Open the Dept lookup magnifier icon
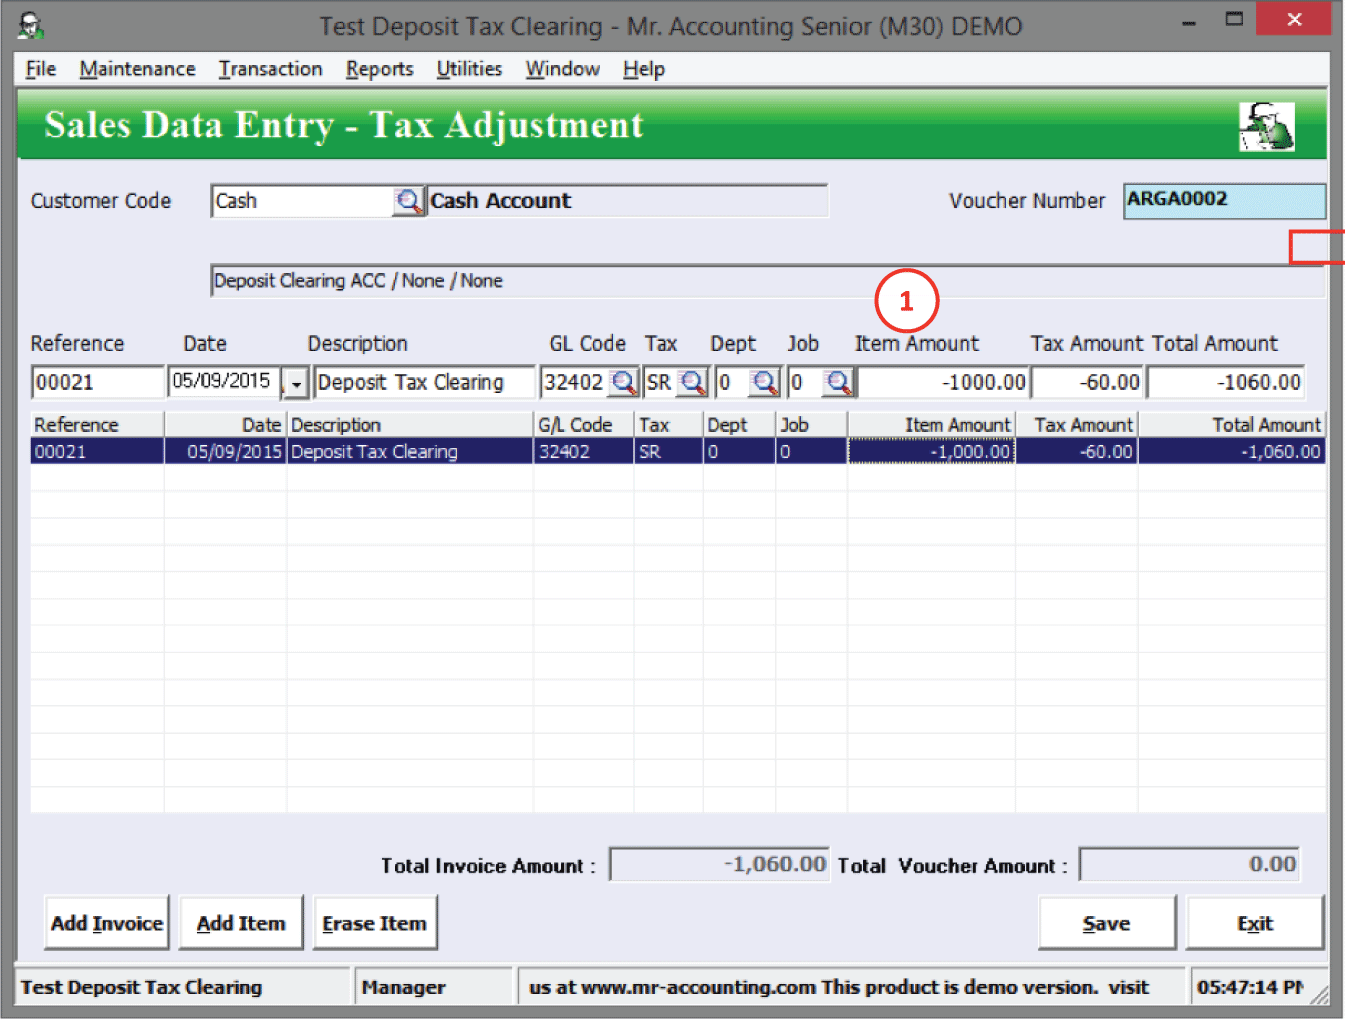This screenshot has width=1345, height=1020. coord(764,382)
